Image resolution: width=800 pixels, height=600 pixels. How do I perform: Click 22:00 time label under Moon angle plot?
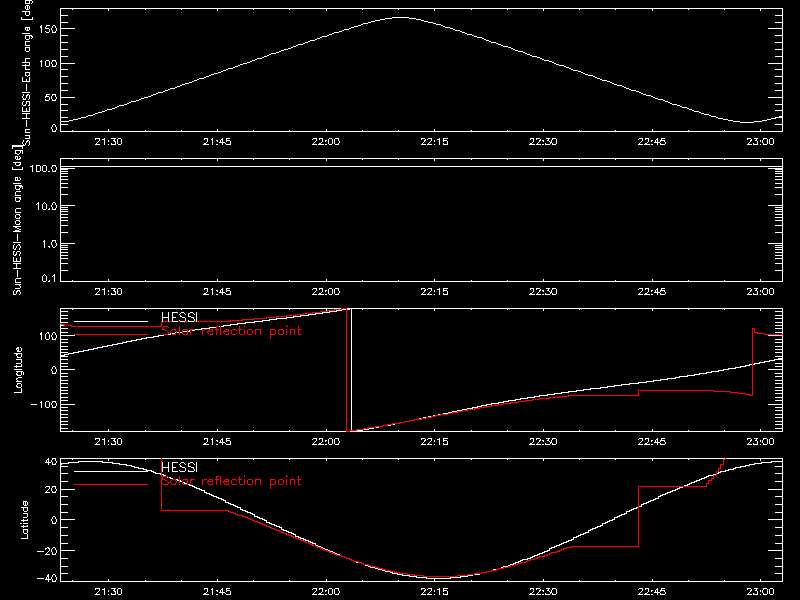(326, 292)
